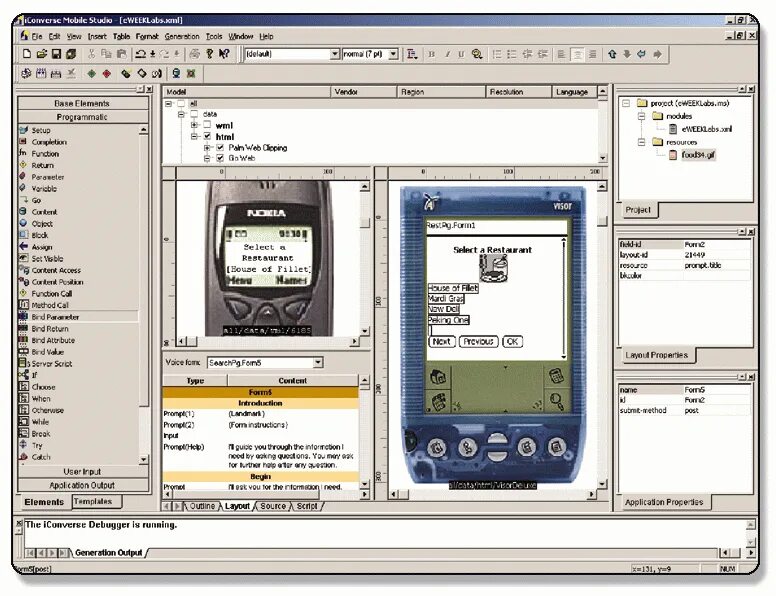Uncheck the Go Web checkbox
This screenshot has width=776, height=596.
[220, 158]
